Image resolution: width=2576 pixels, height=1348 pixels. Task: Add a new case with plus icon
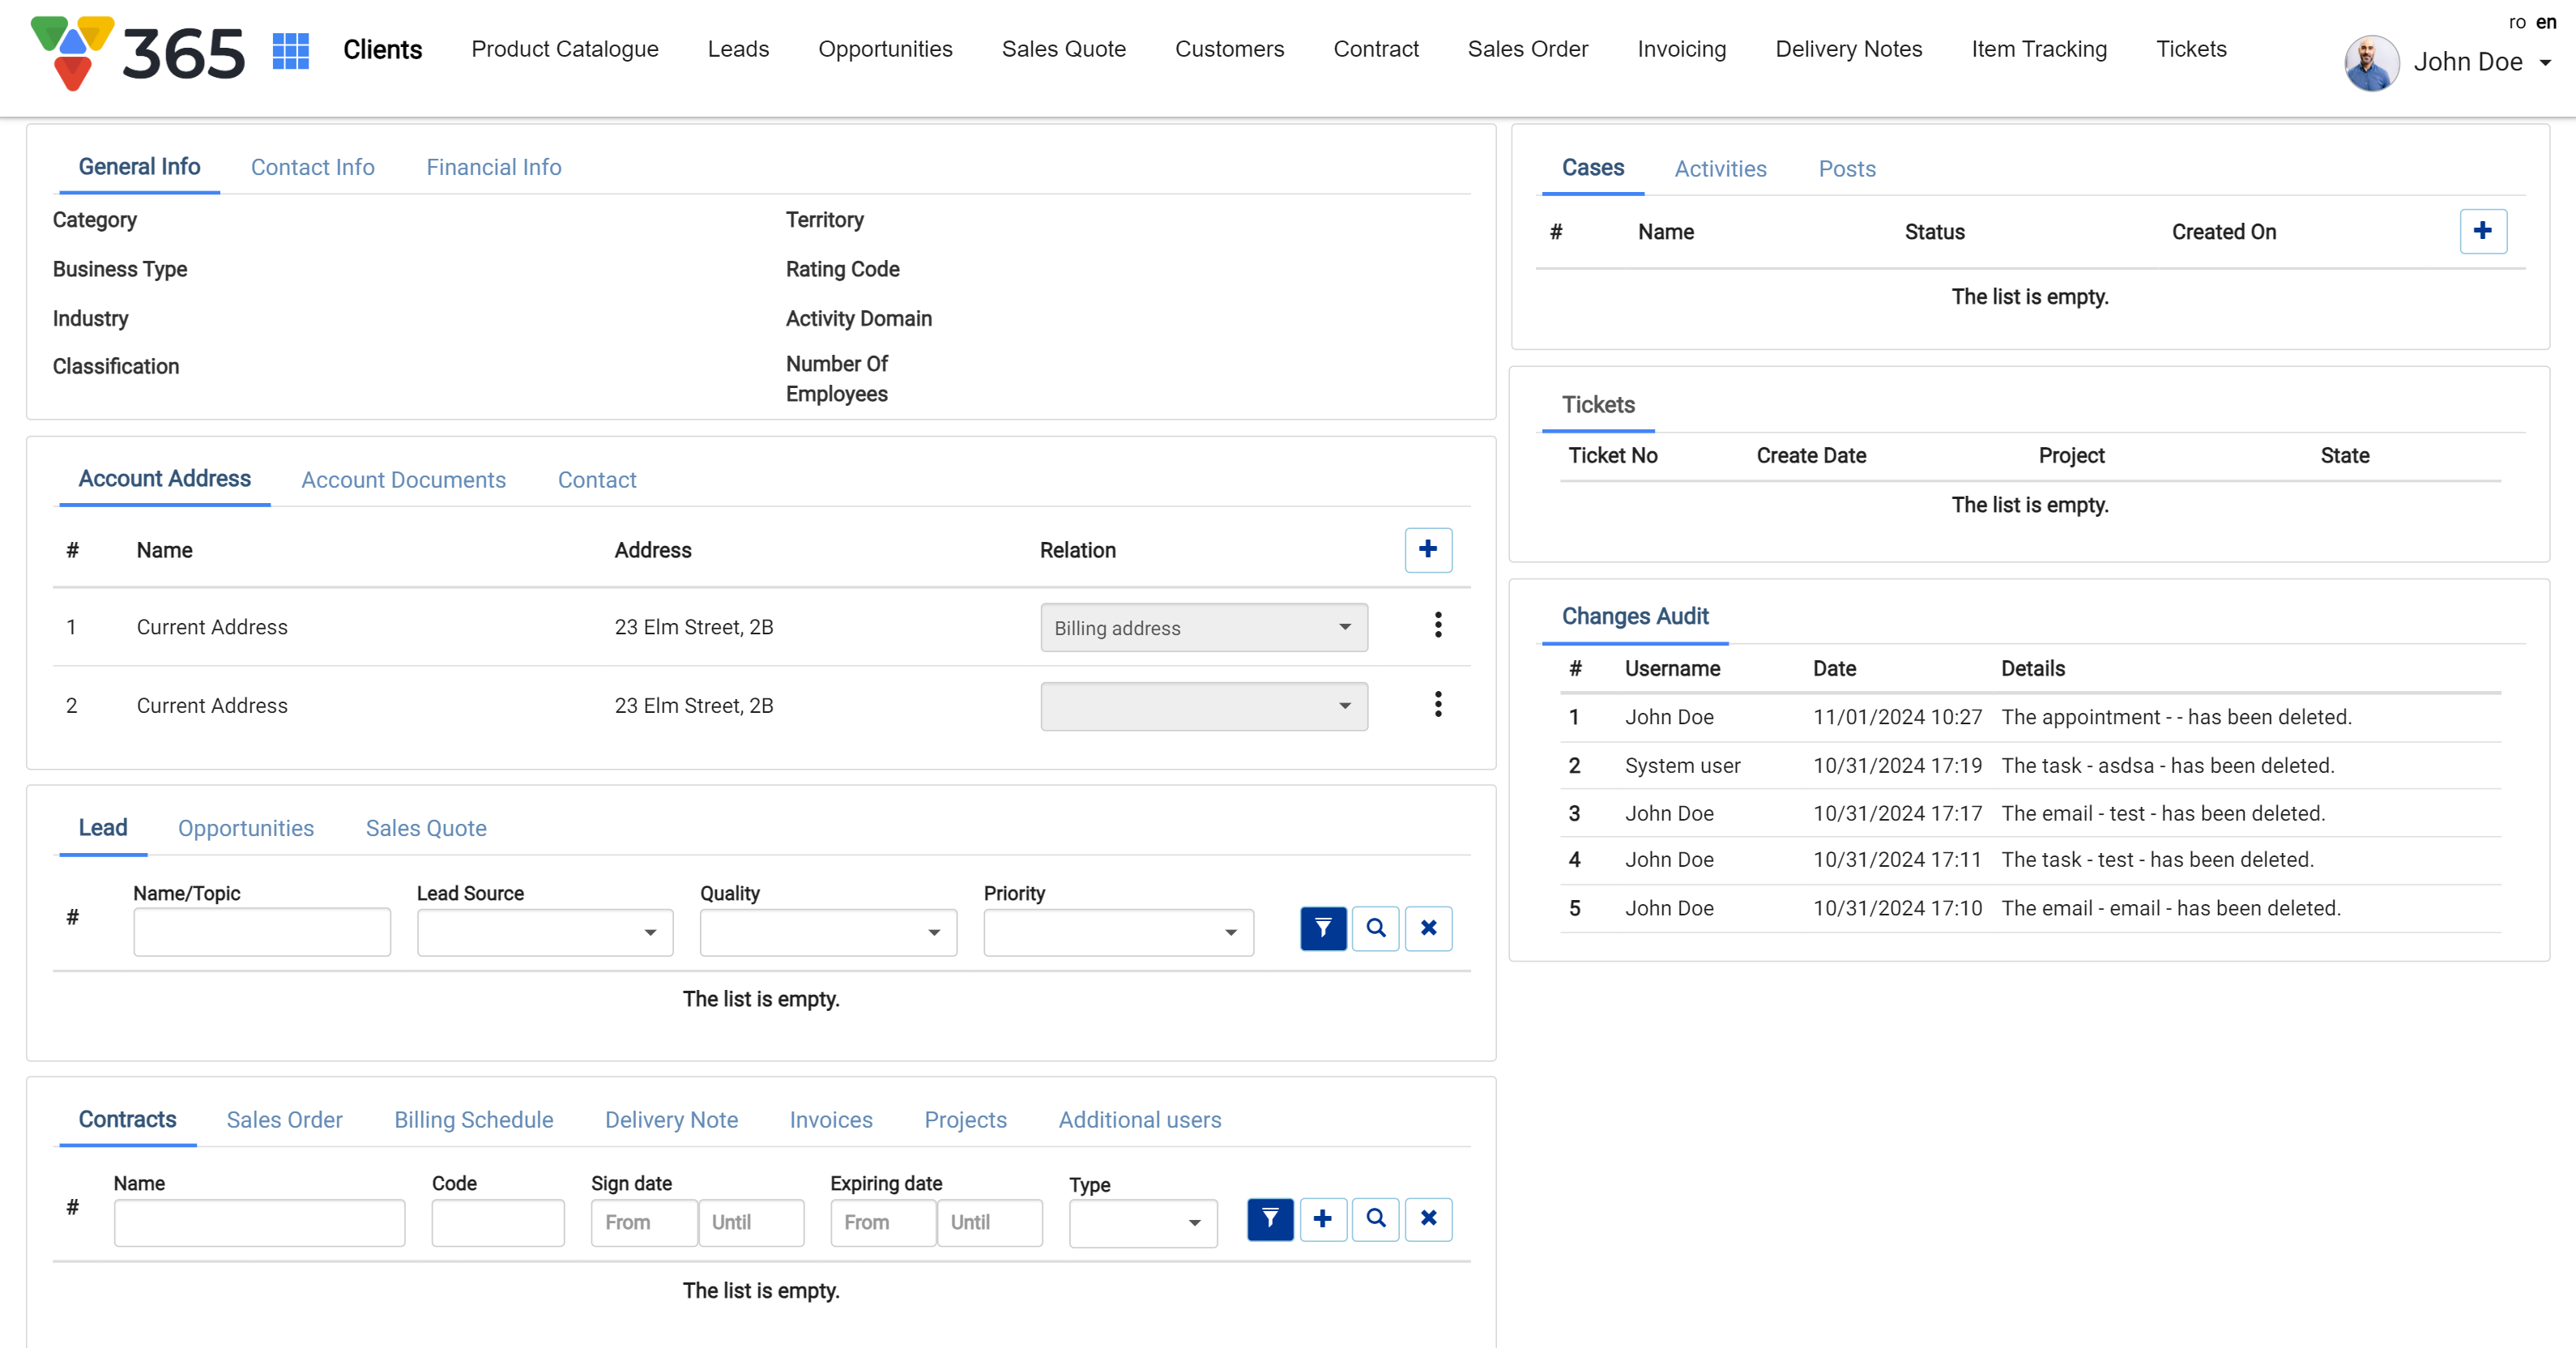(x=2482, y=231)
